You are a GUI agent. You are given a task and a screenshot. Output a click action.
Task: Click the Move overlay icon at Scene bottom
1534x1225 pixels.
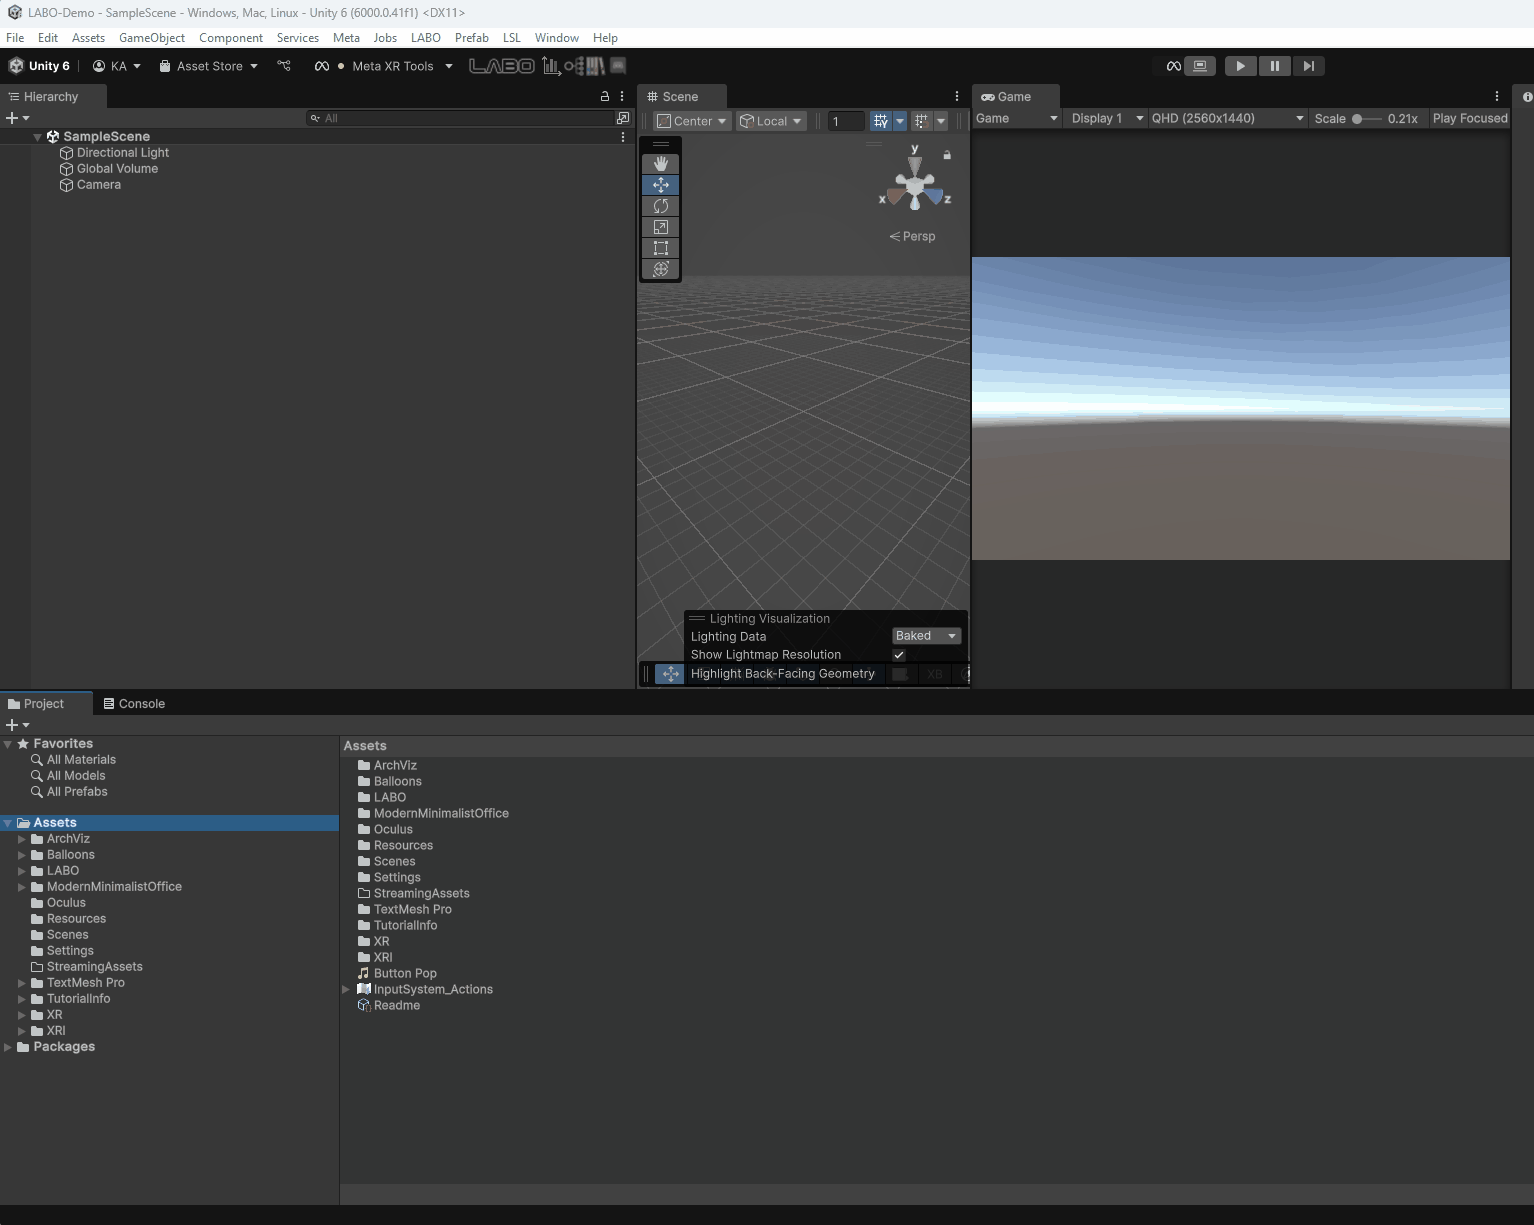(x=670, y=674)
